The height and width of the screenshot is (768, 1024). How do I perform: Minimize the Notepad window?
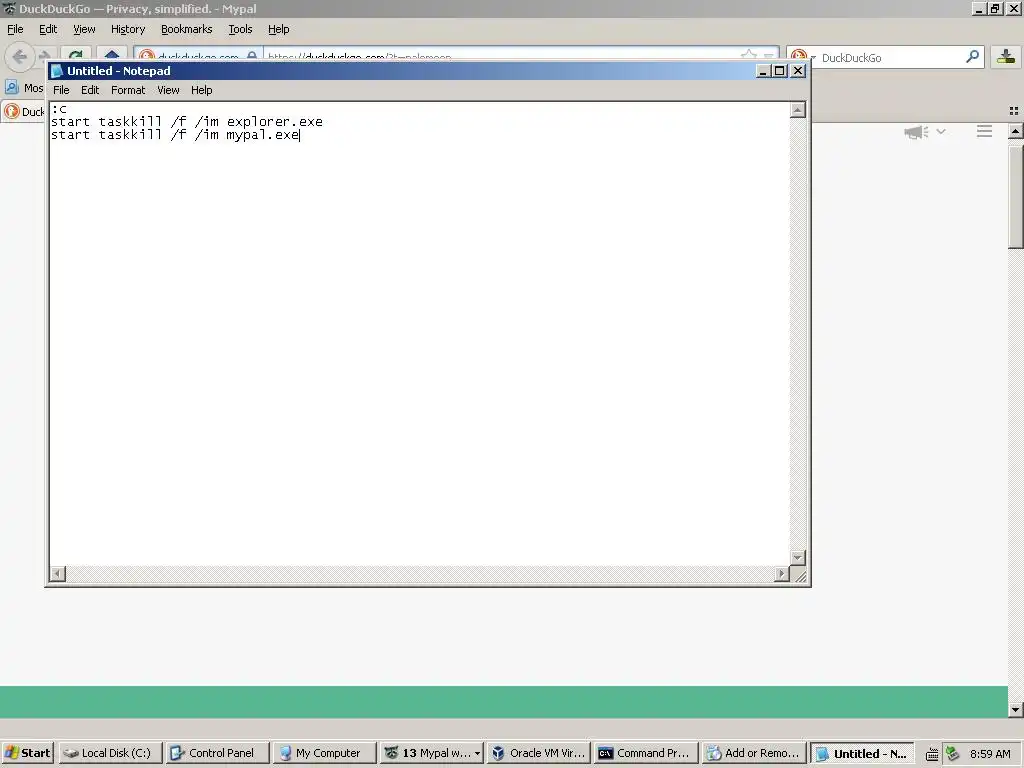(763, 71)
